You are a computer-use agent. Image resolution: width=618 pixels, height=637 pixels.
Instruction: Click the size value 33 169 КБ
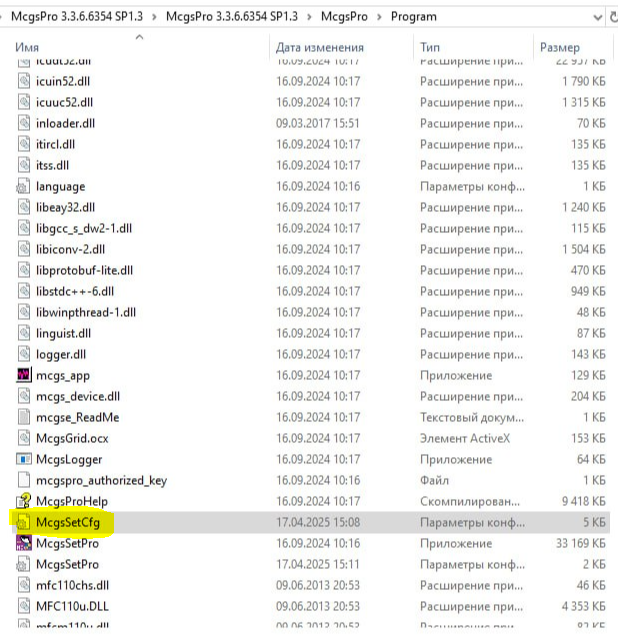click(581, 543)
